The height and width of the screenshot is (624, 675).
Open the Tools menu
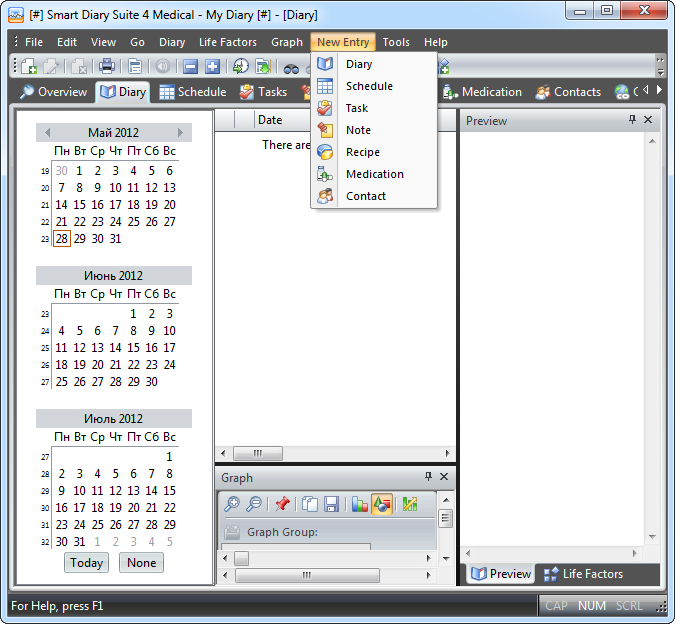click(396, 42)
